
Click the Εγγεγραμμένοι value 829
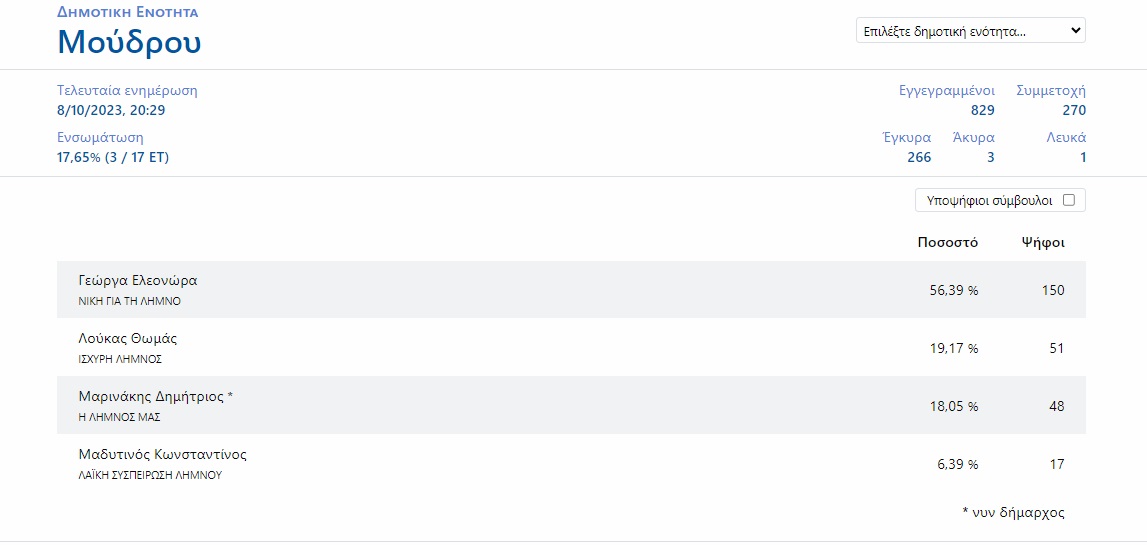[982, 110]
